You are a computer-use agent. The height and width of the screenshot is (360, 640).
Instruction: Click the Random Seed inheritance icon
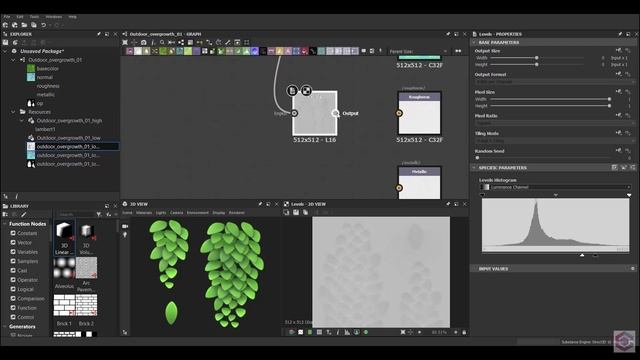(x=619, y=151)
